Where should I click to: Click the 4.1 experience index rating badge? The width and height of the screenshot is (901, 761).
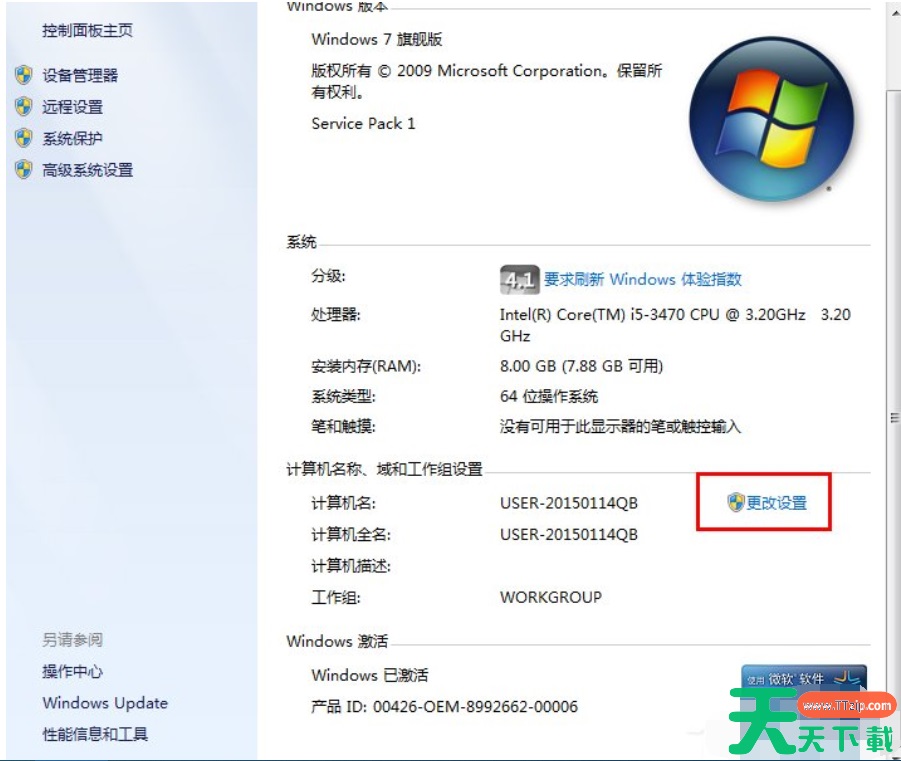(x=519, y=279)
